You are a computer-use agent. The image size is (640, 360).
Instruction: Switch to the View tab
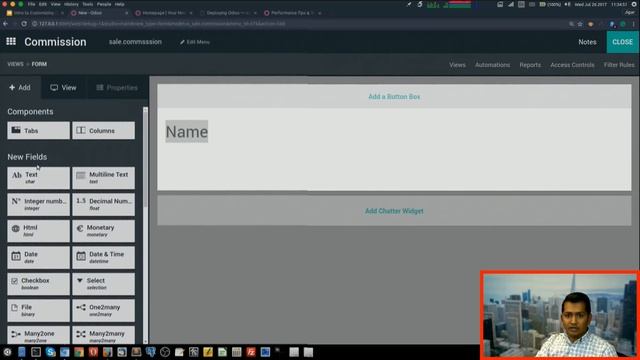click(x=63, y=87)
